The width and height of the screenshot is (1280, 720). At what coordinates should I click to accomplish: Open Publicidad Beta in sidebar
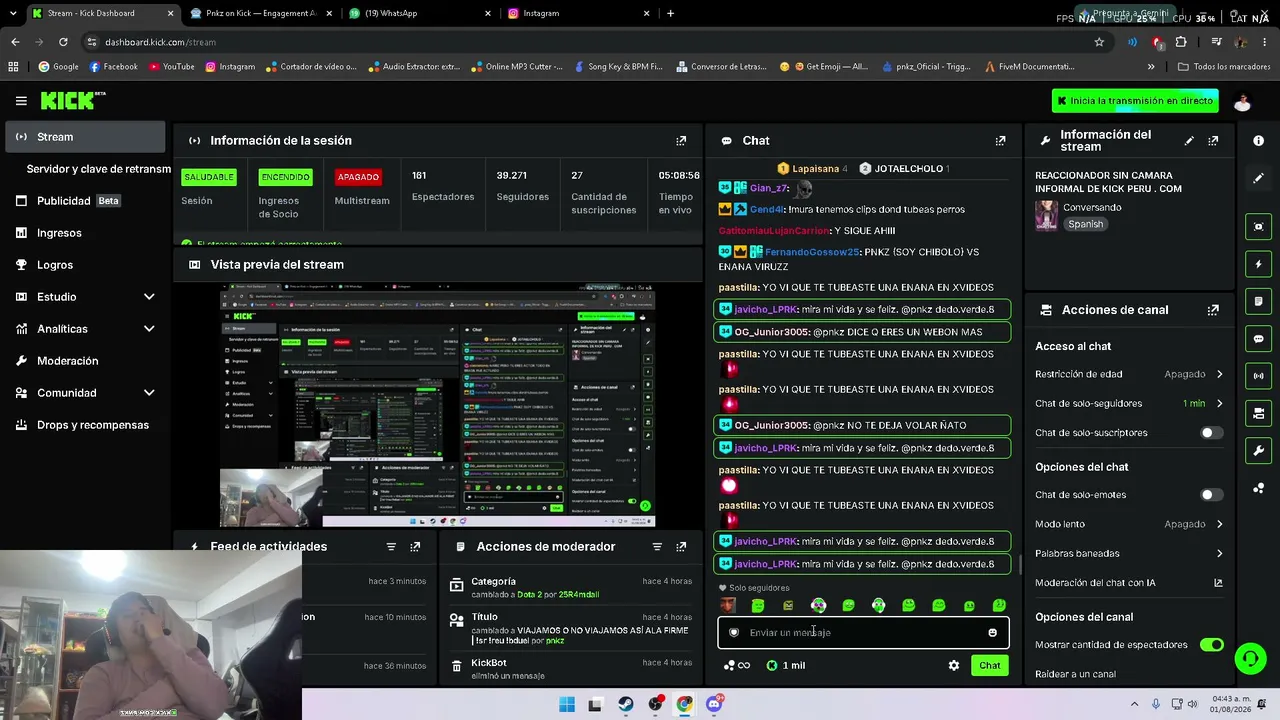[x=85, y=201]
